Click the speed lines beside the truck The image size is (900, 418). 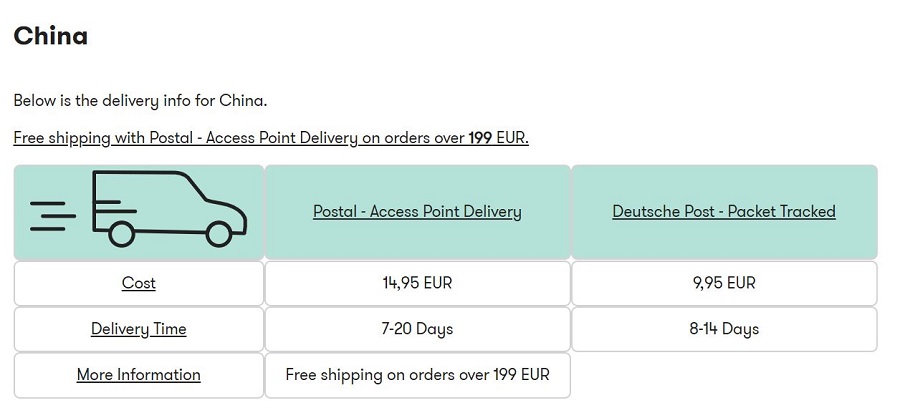pos(53,216)
